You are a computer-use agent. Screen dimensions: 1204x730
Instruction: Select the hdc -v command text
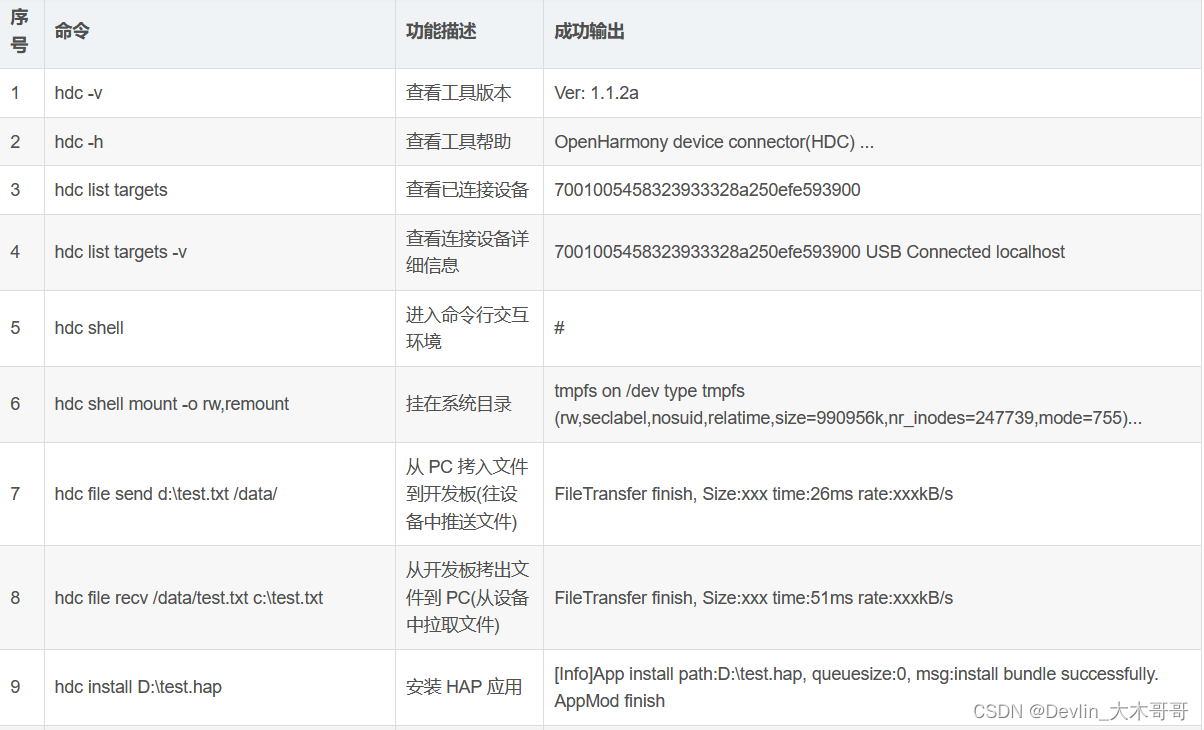(x=77, y=92)
